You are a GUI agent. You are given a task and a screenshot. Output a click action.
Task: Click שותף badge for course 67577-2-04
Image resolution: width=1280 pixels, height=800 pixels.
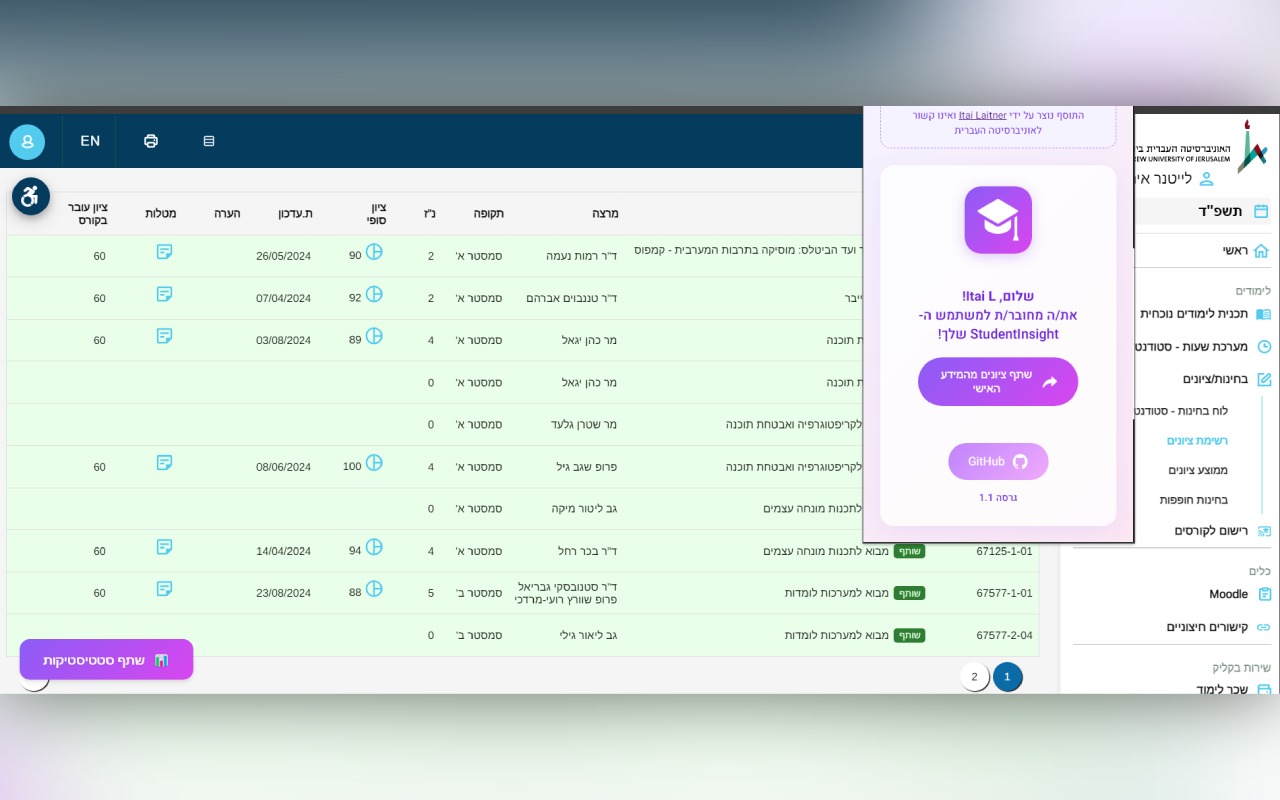pyautogui.click(x=909, y=635)
